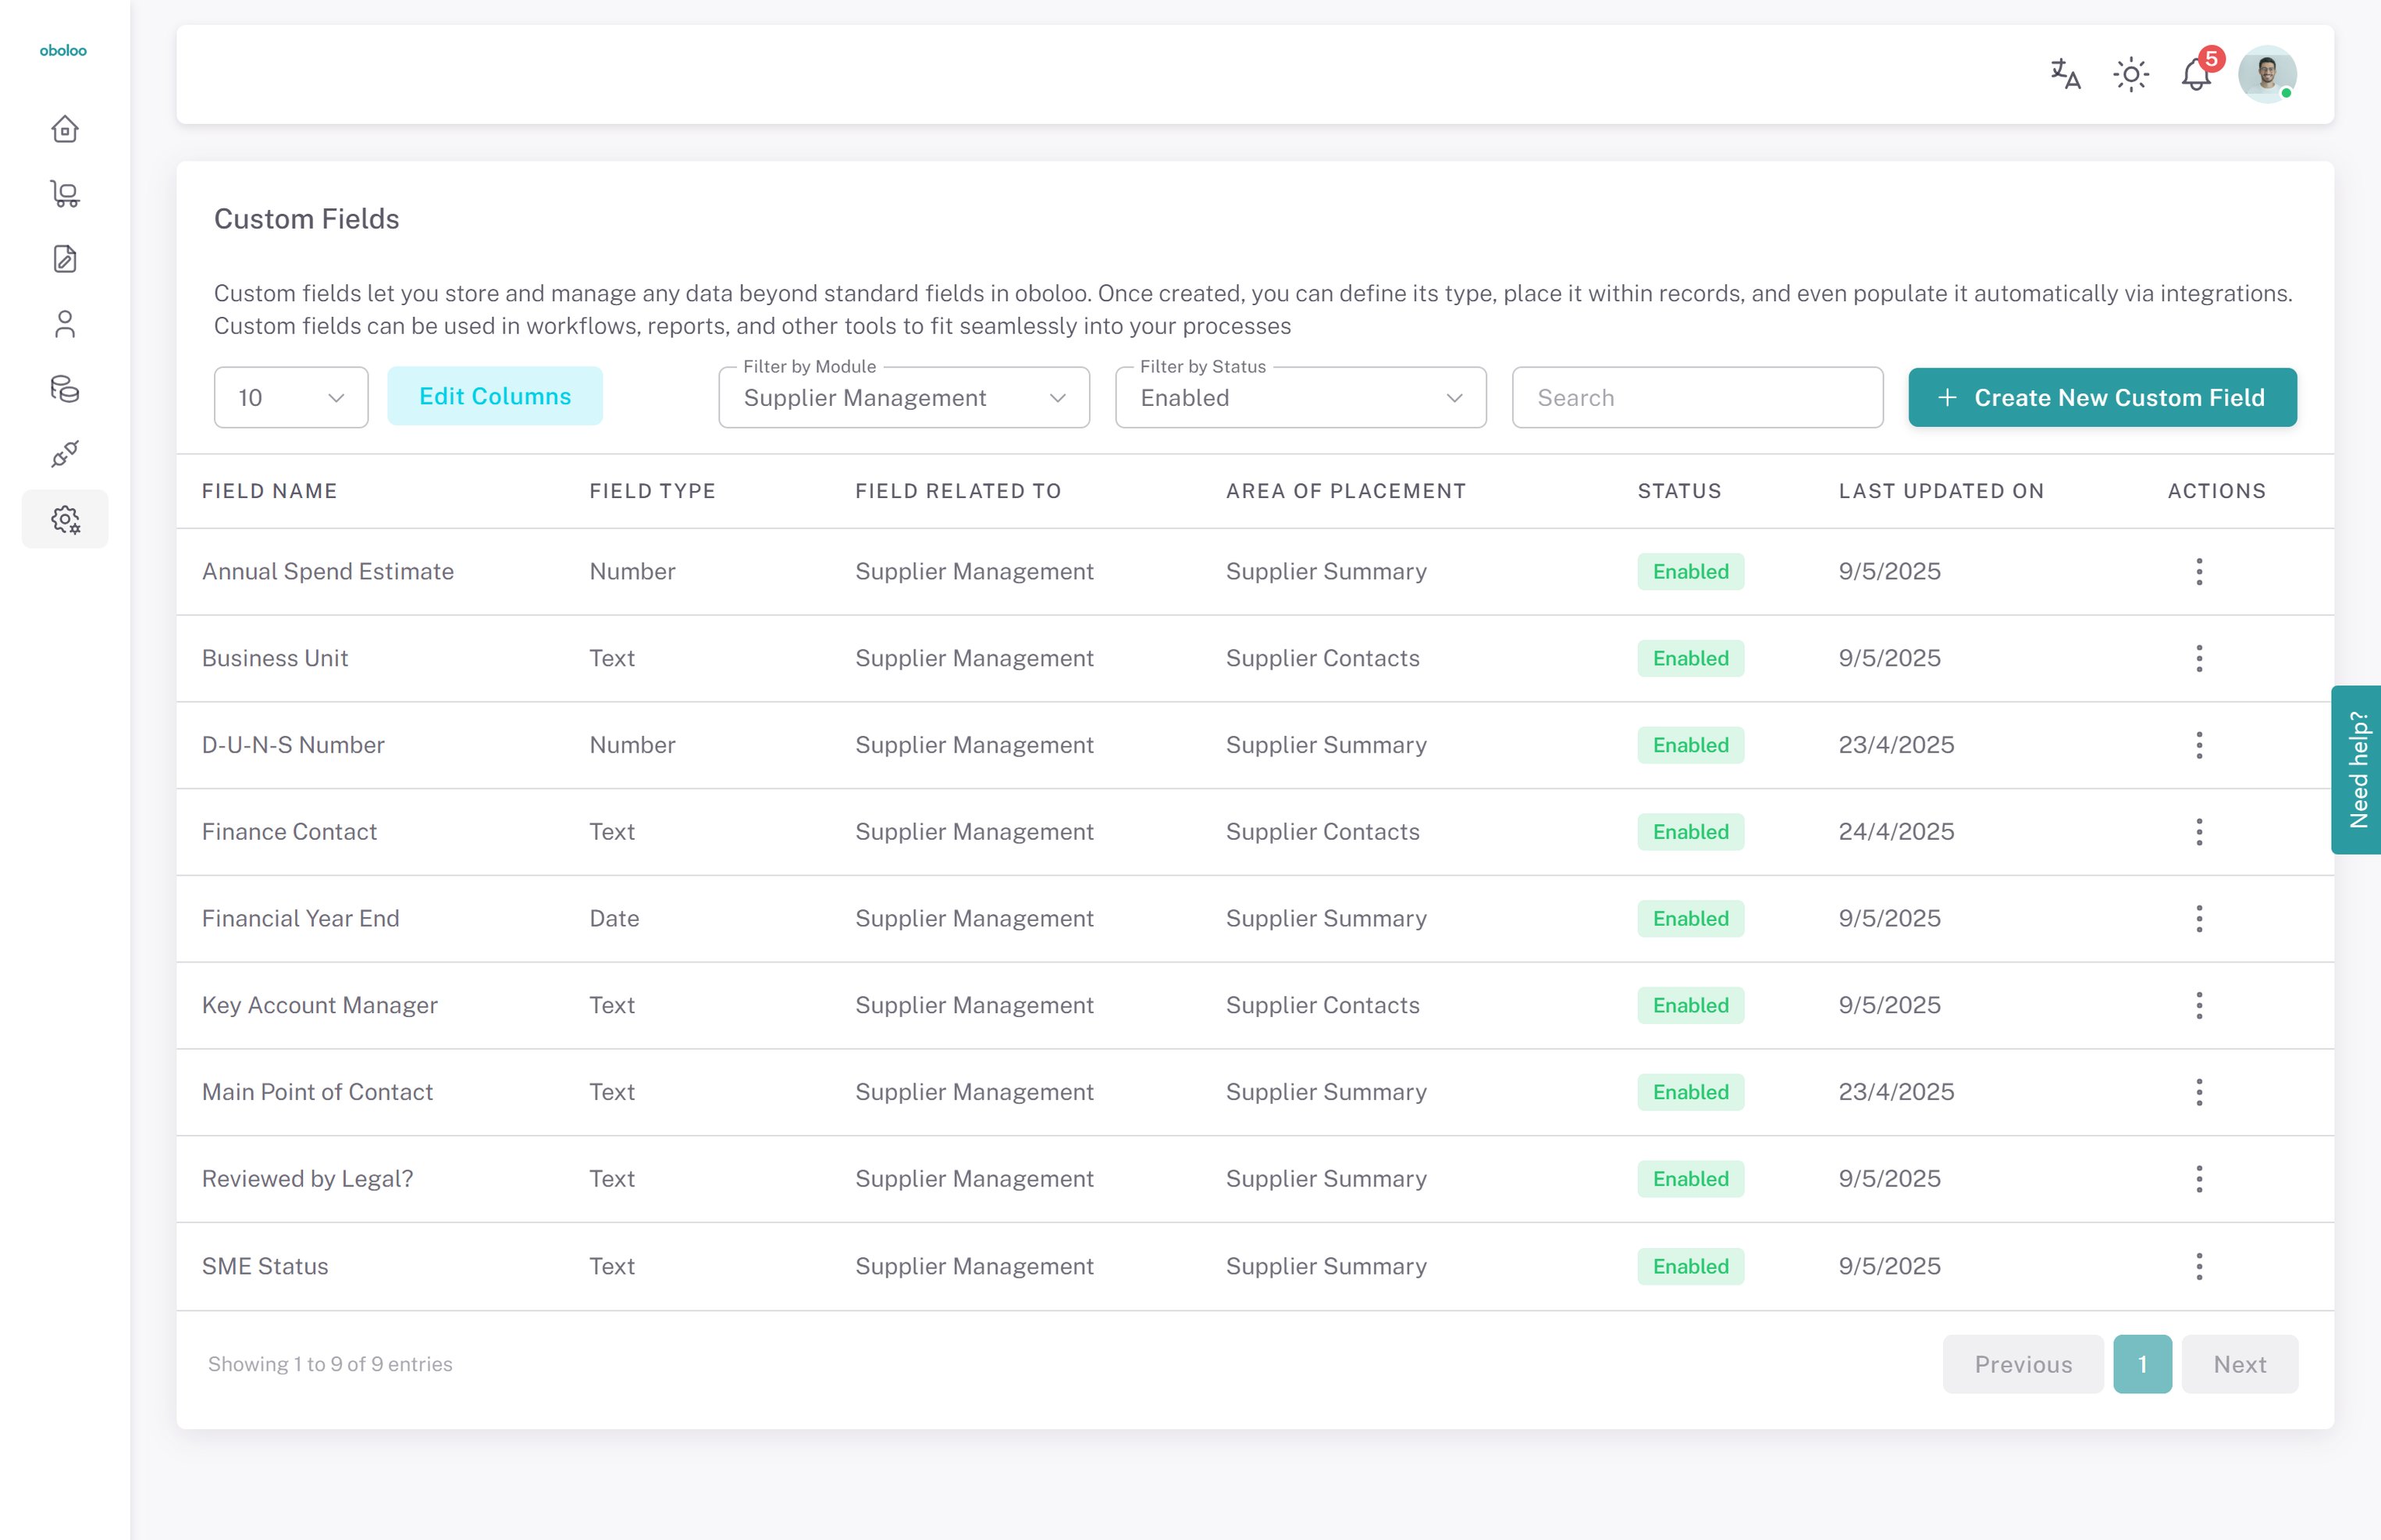2381x1540 pixels.
Task: Open the person sidebar icon
Action: click(65, 324)
